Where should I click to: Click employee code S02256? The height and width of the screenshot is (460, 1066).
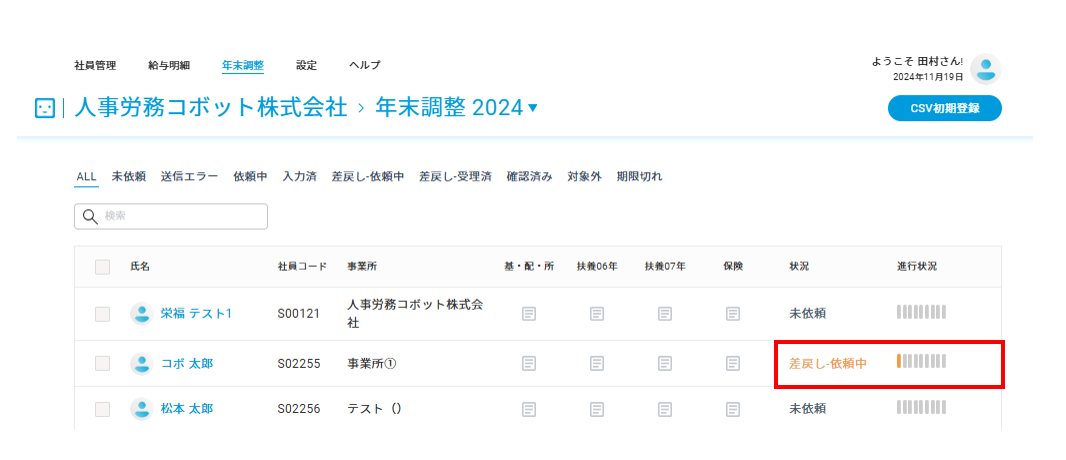pos(299,409)
